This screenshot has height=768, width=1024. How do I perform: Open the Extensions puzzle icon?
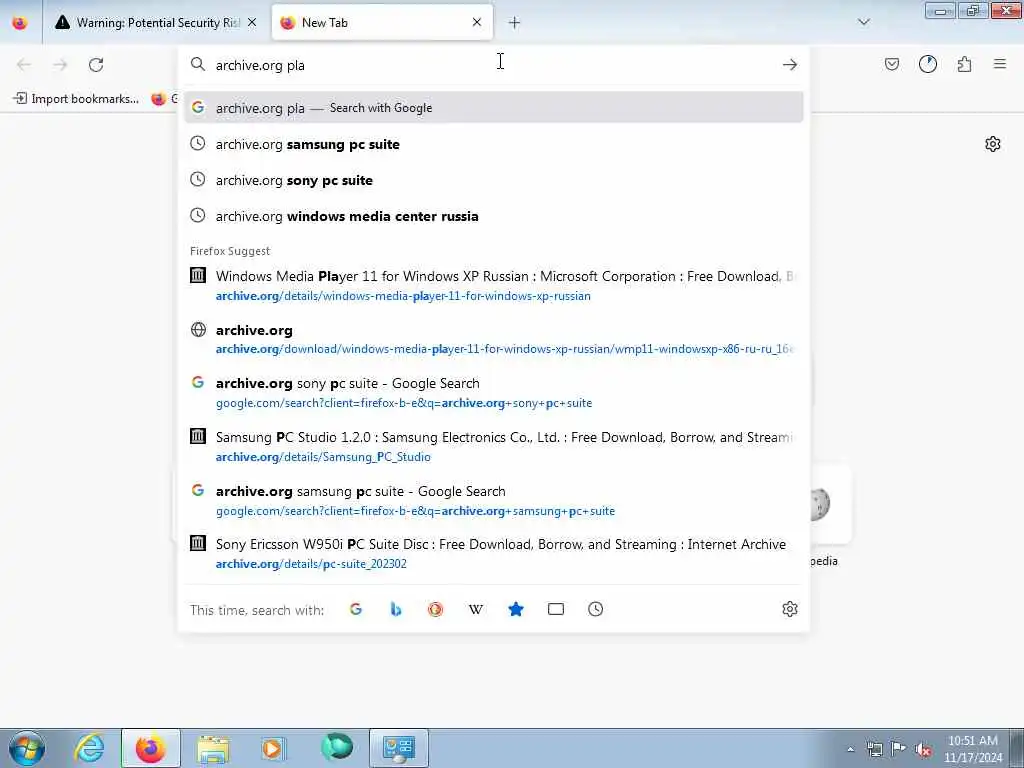[x=965, y=64]
